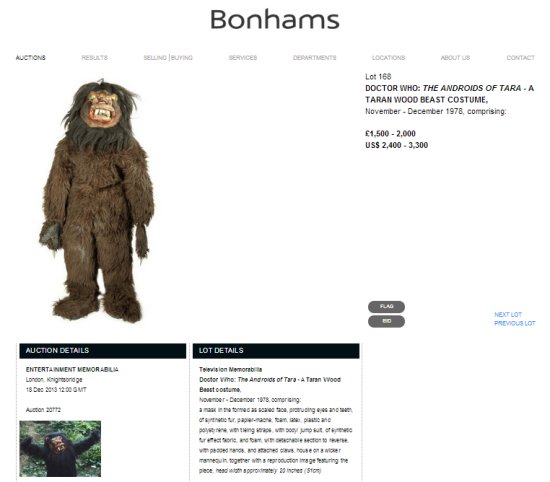Click the Flag button
The height and width of the screenshot is (482, 550).
click(x=386, y=307)
